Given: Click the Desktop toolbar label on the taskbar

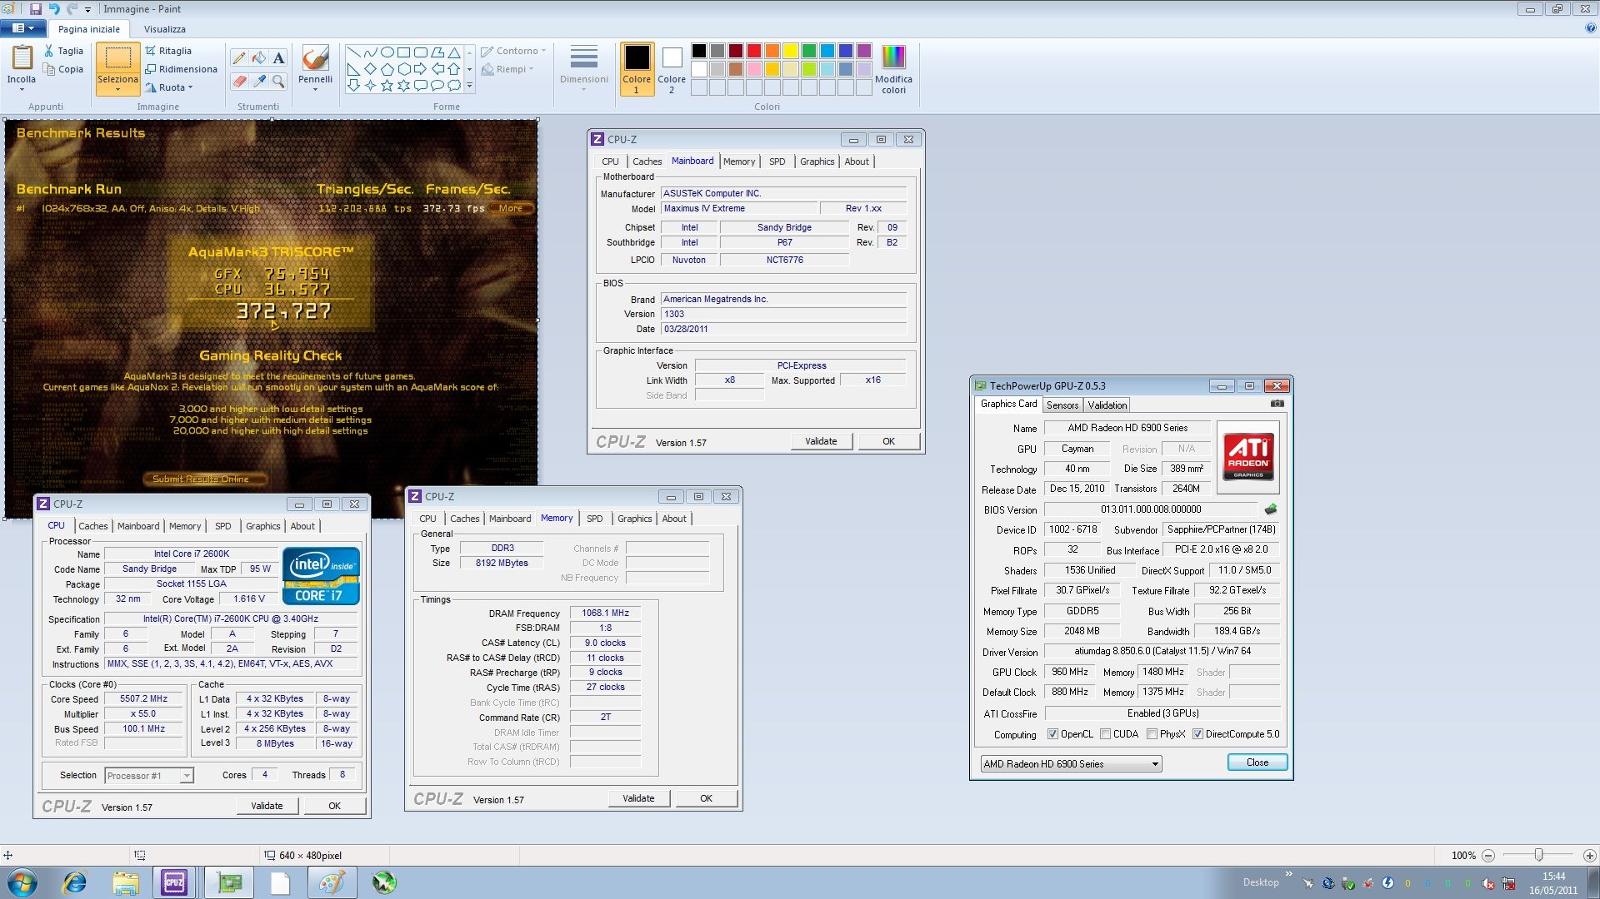Looking at the screenshot, I should (x=1260, y=882).
